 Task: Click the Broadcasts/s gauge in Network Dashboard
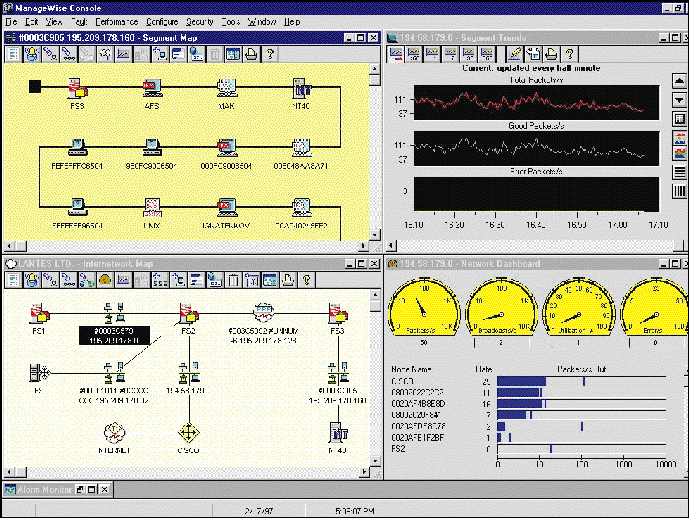pos(501,308)
